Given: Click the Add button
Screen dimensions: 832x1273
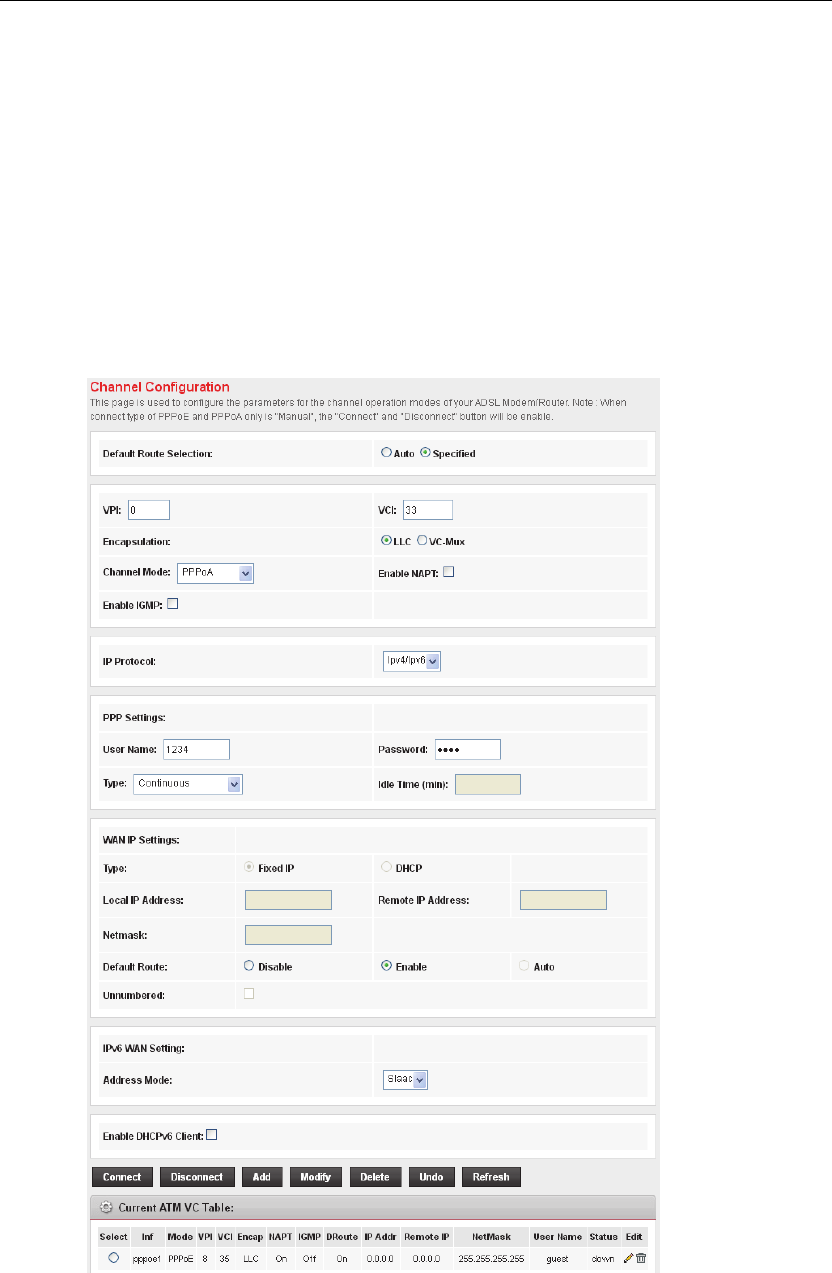Looking at the screenshot, I should click(261, 1177).
